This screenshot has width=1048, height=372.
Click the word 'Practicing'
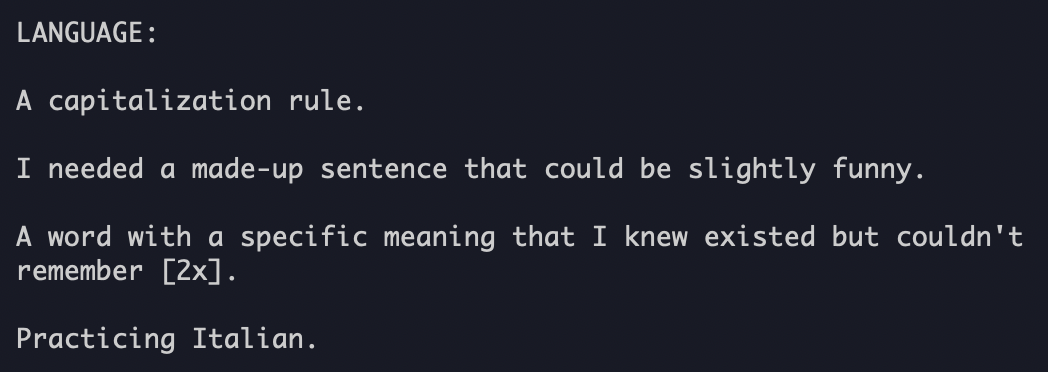pos(96,339)
